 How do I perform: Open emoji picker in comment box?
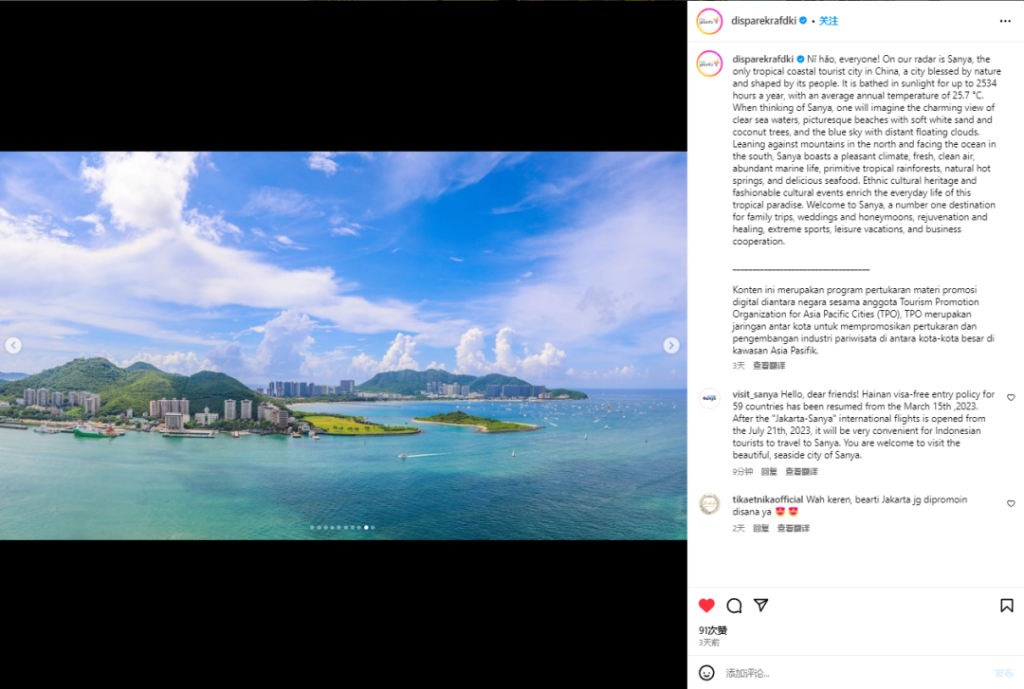click(x=707, y=673)
